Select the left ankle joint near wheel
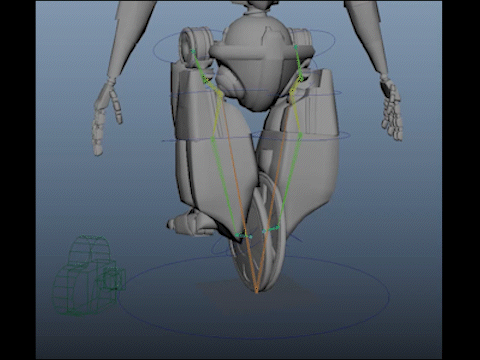This screenshot has width=480, height=360. (238, 235)
